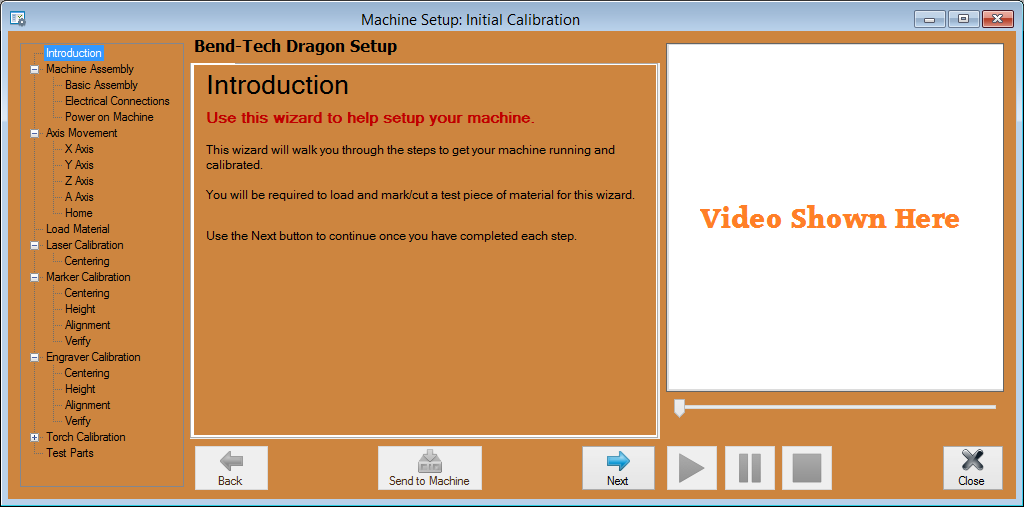Go to the Next step
This screenshot has width=1024, height=507.
(618, 468)
